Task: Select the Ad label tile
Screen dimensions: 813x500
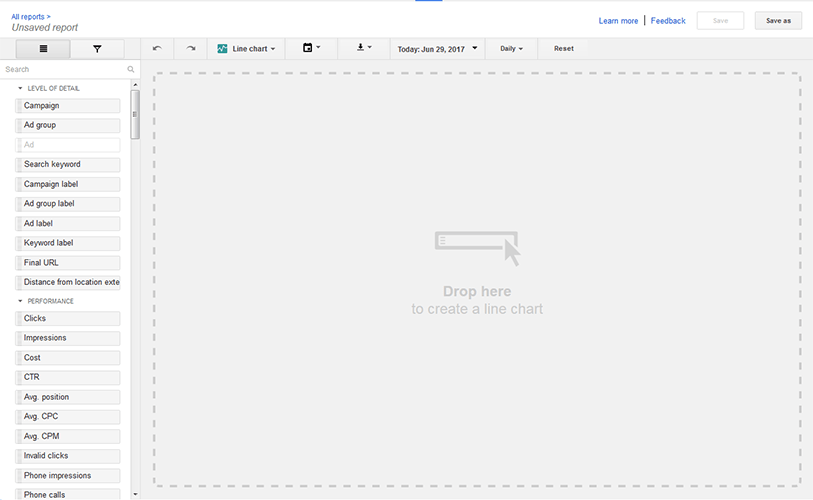Action: coord(68,224)
